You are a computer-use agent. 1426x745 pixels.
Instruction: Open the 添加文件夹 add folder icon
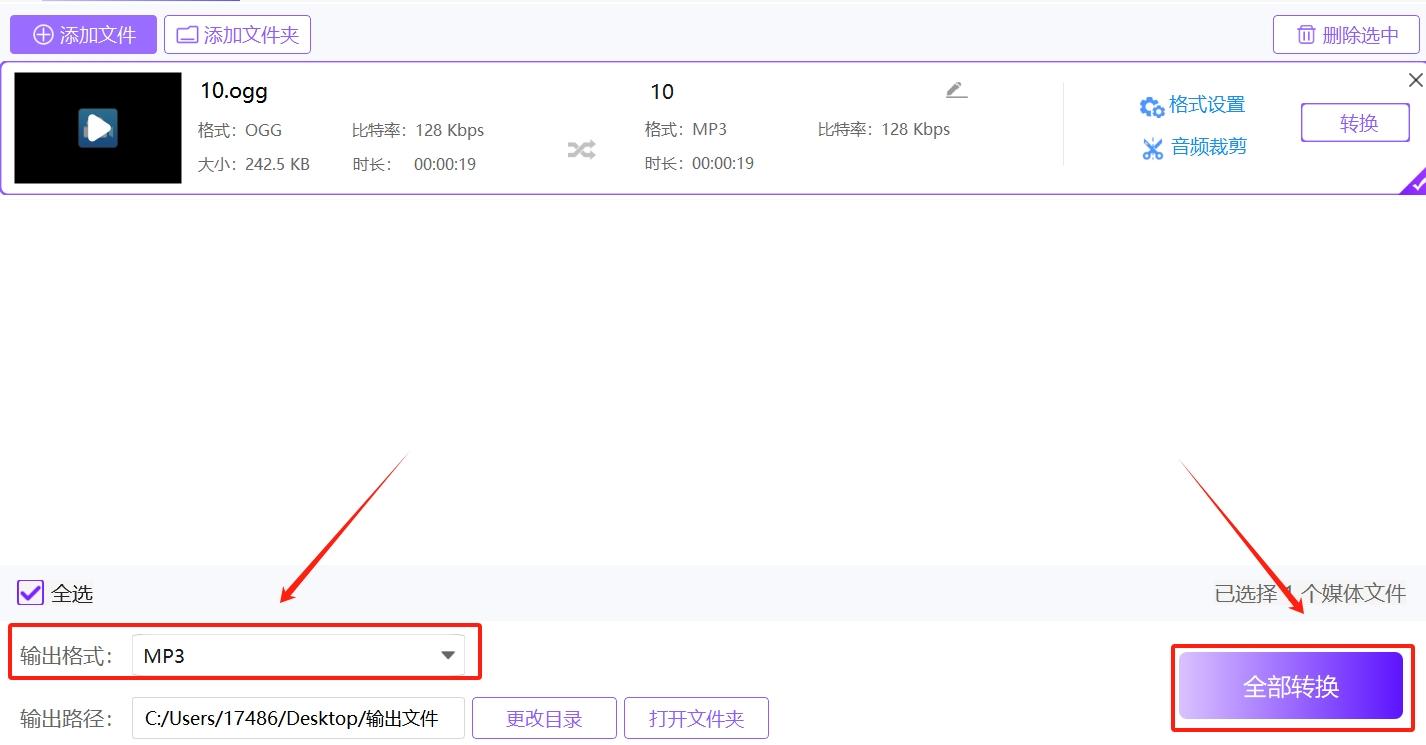[x=187, y=34]
